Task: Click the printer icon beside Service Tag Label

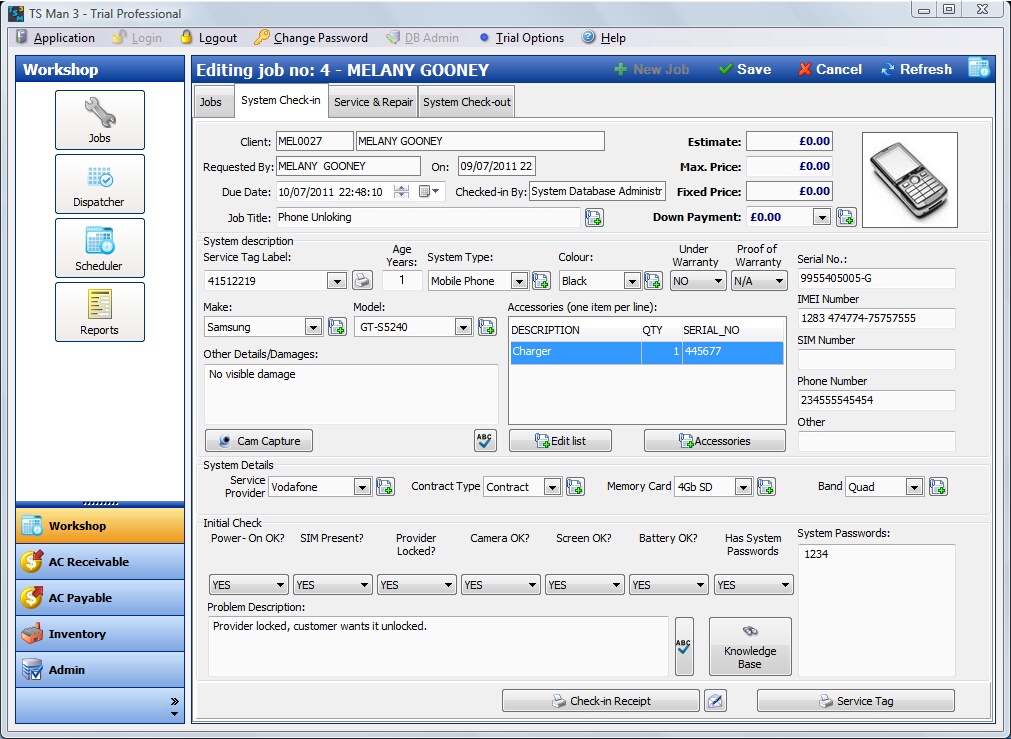Action: [362, 281]
